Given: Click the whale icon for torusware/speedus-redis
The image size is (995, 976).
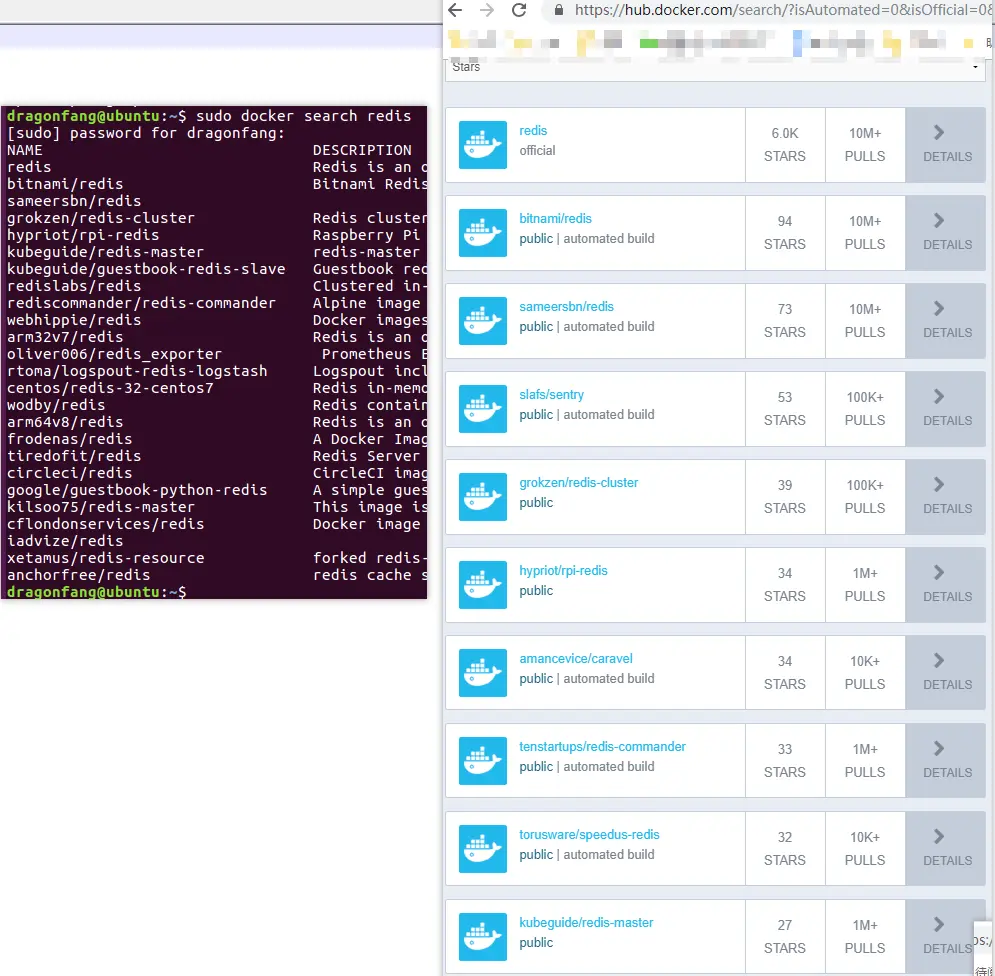Looking at the screenshot, I should coord(482,849).
